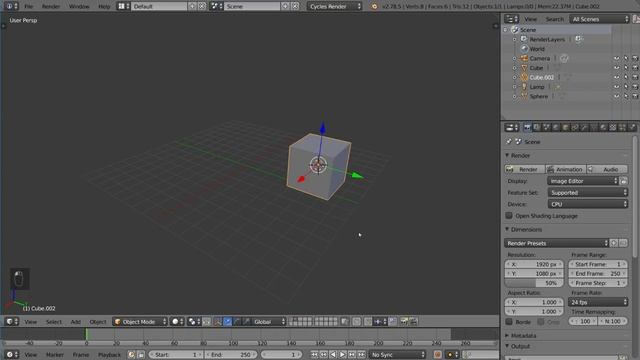Open the Physics properties tab icon

(x=632, y=128)
